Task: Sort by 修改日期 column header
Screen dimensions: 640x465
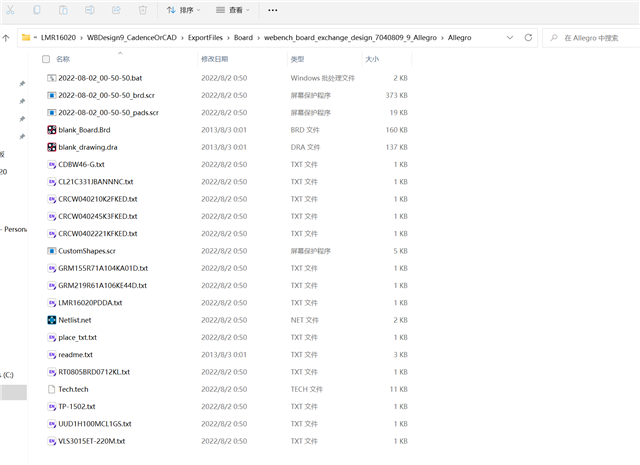Action: [215, 59]
